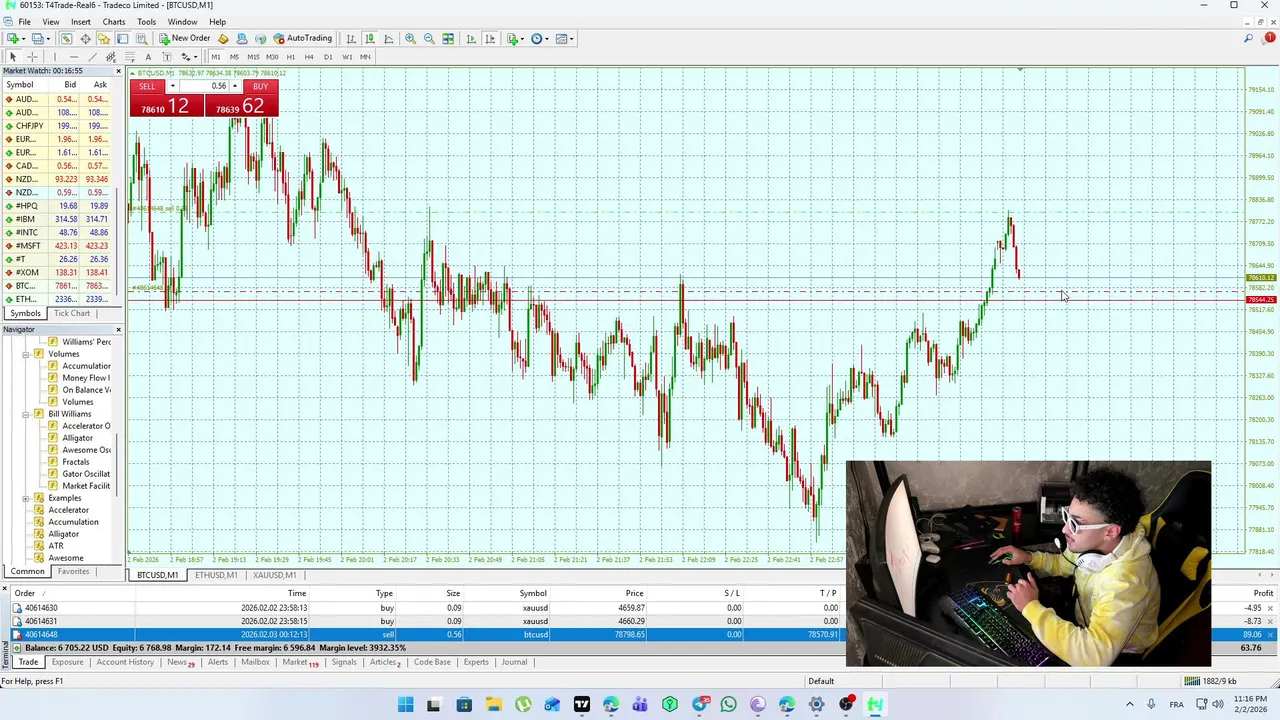
Task: Open the Templates dropdown
Action: (565, 38)
